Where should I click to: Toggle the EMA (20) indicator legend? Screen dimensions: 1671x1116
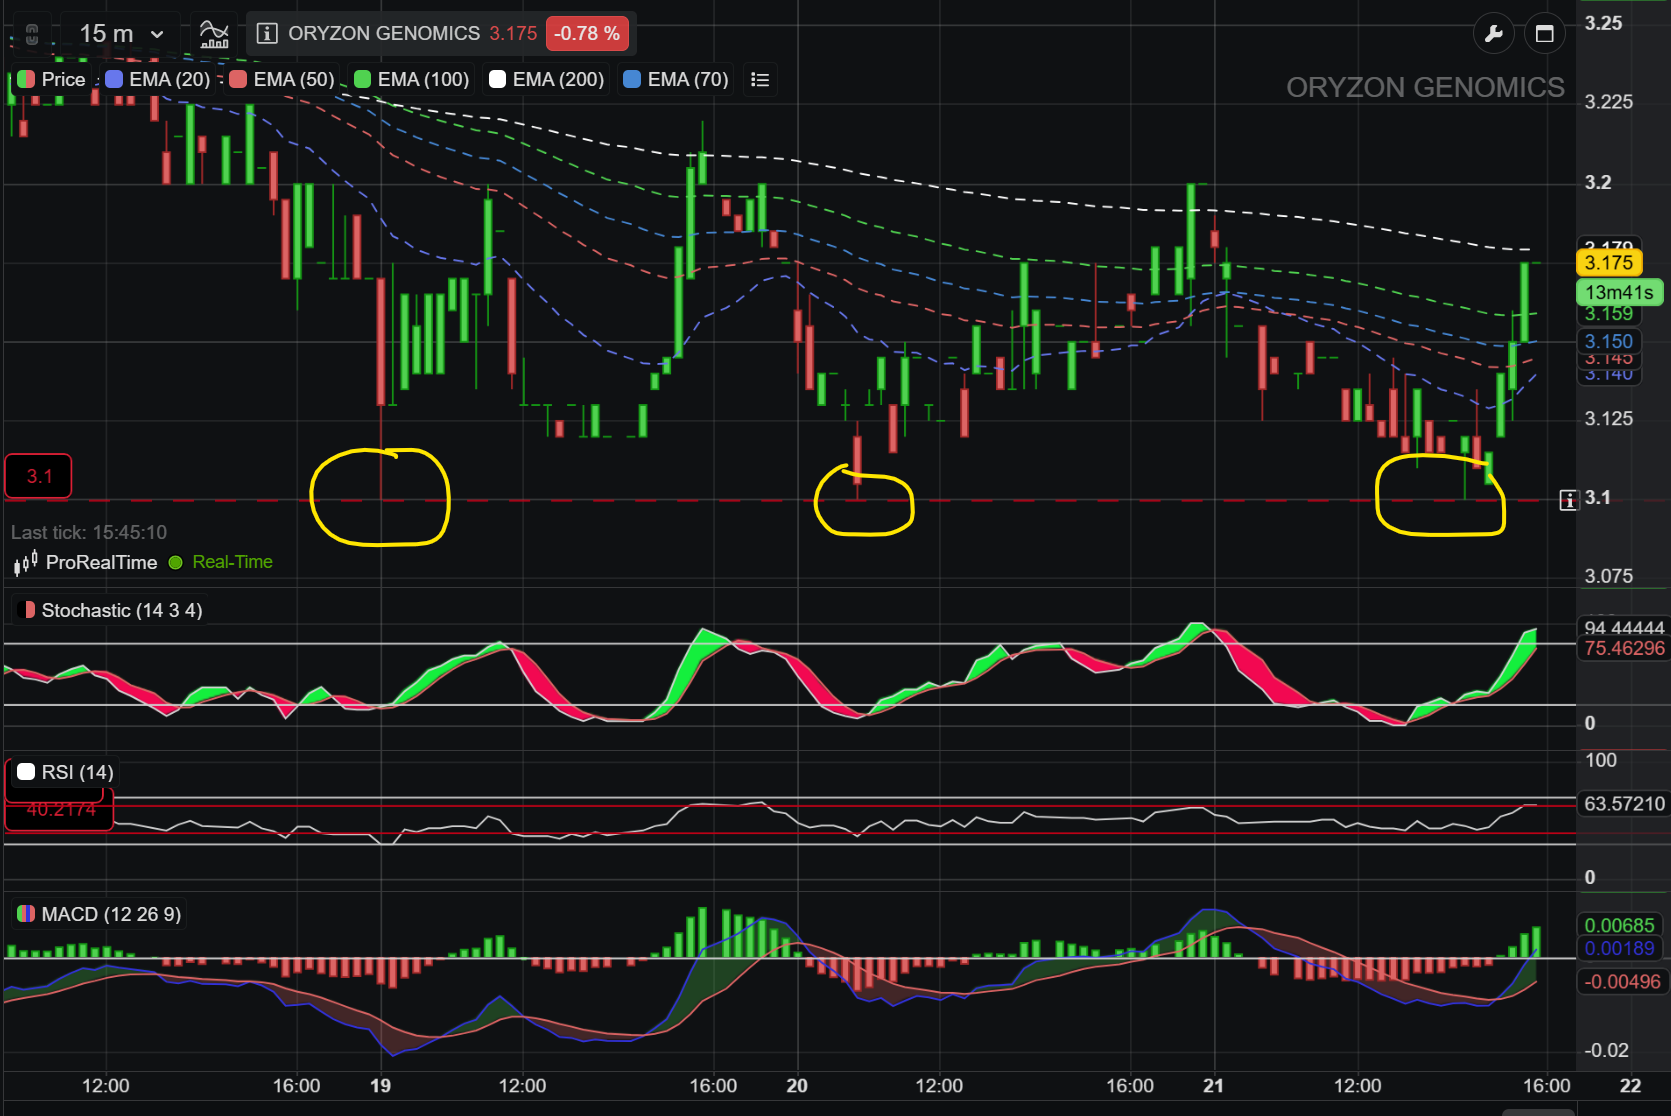click(158, 80)
